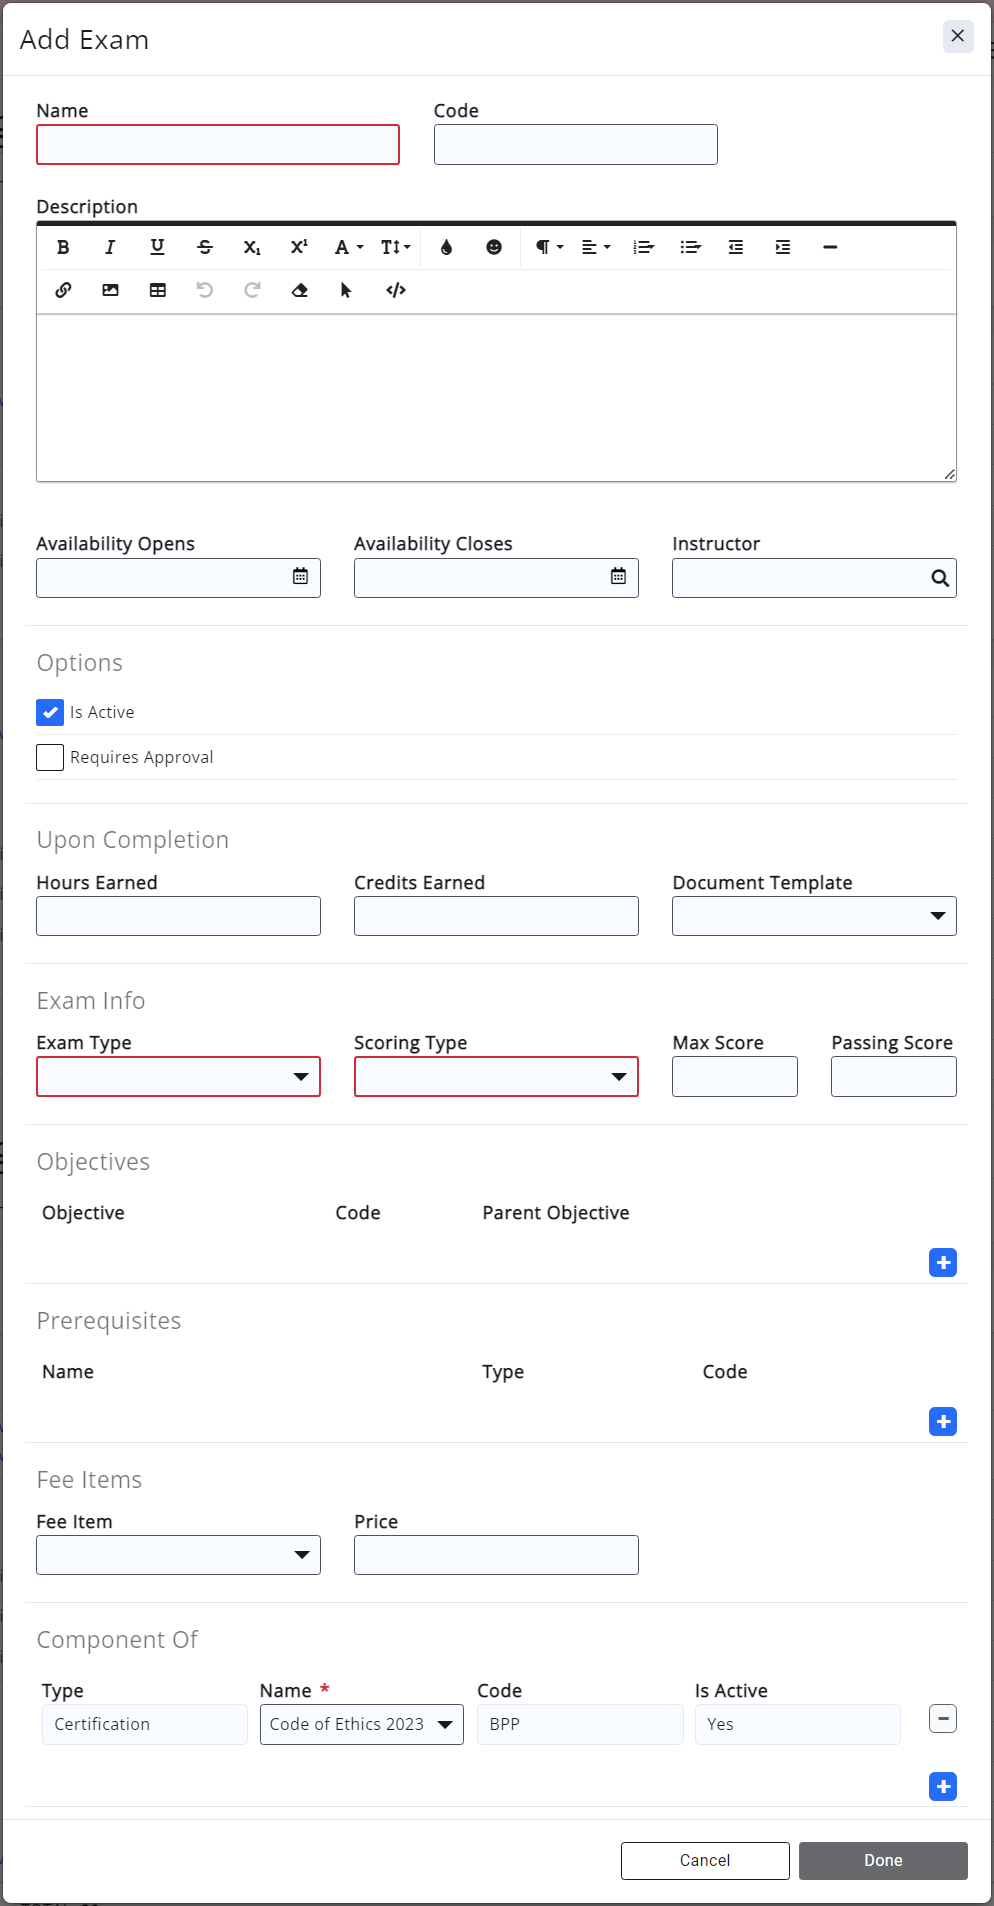The width and height of the screenshot is (994, 1906).
Task: Choose a Fee Item from dropdown
Action: 178,1555
